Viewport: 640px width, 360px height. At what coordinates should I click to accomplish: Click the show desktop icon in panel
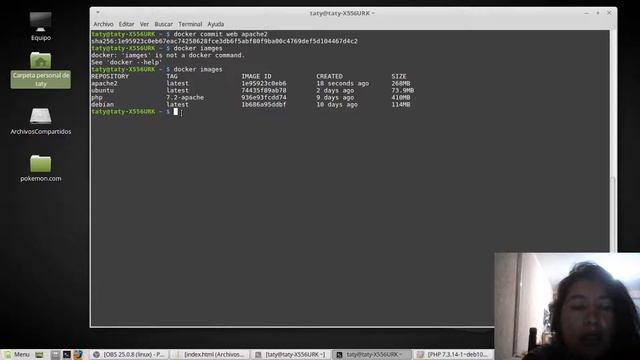click(x=39, y=355)
